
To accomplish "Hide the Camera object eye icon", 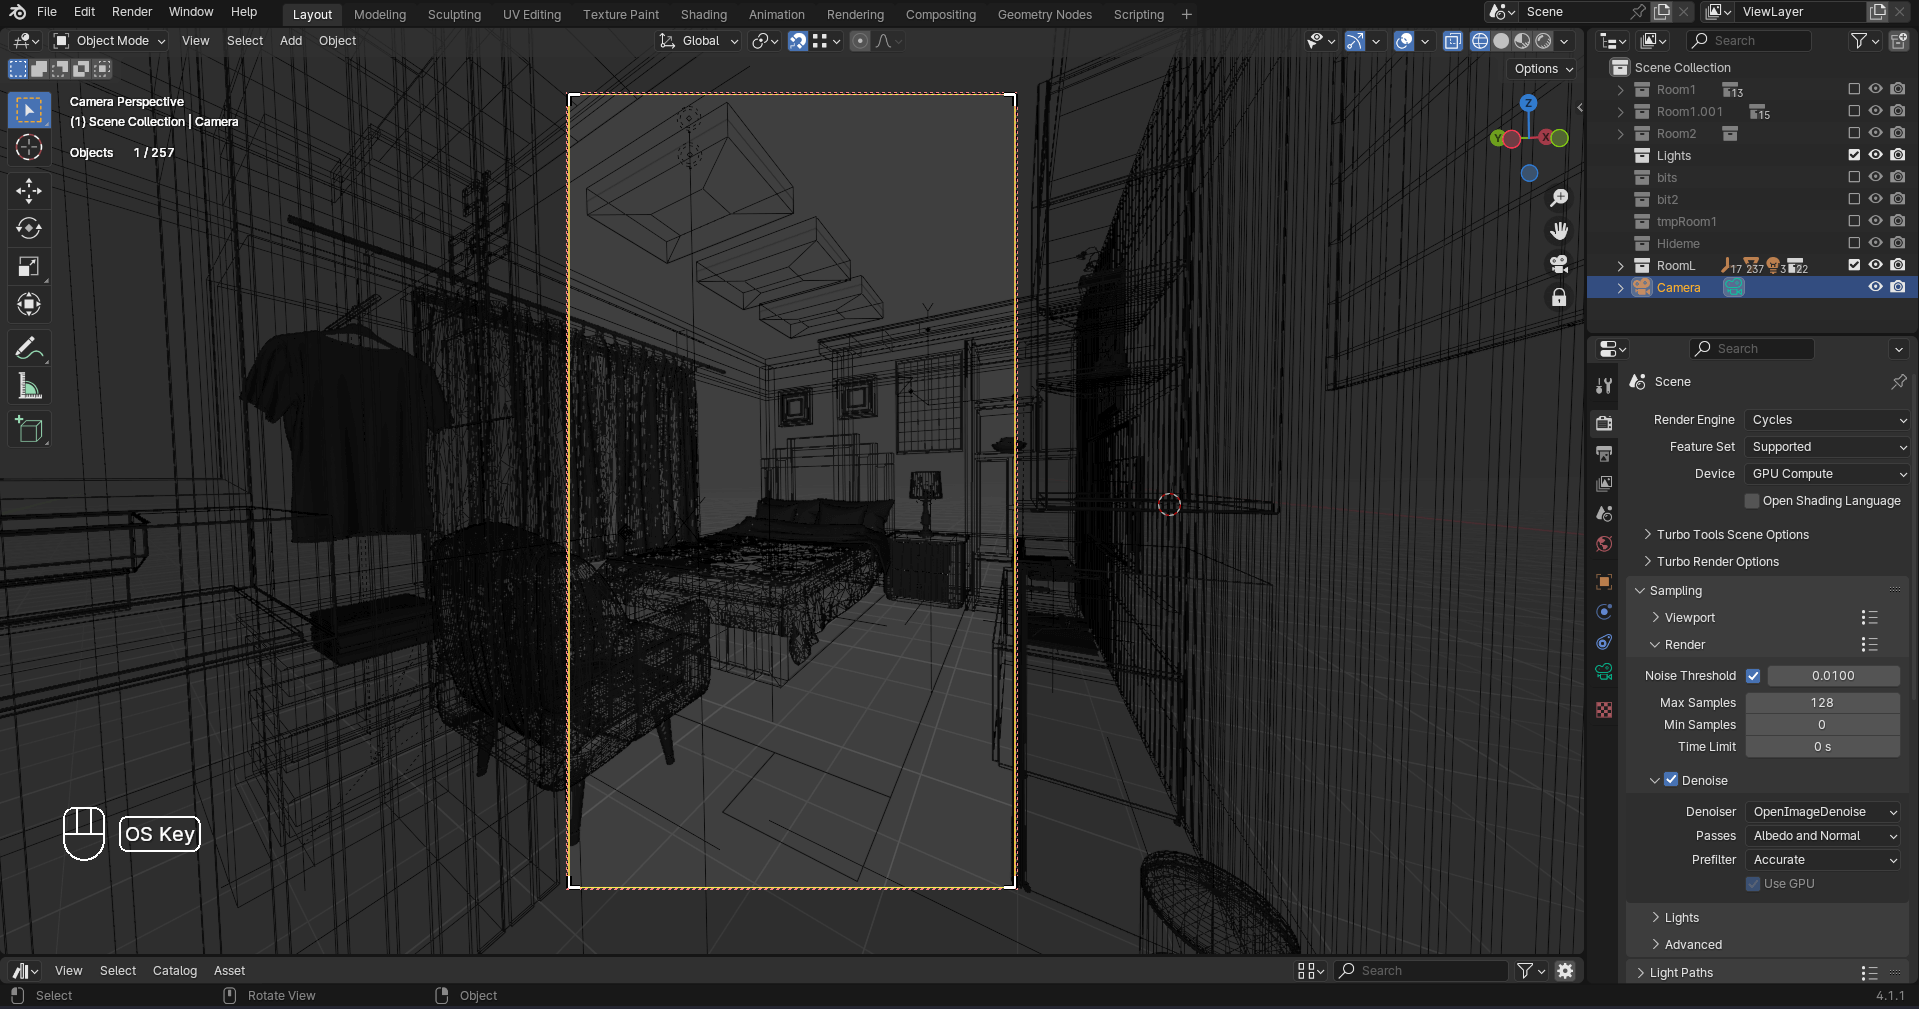I will [x=1876, y=287].
